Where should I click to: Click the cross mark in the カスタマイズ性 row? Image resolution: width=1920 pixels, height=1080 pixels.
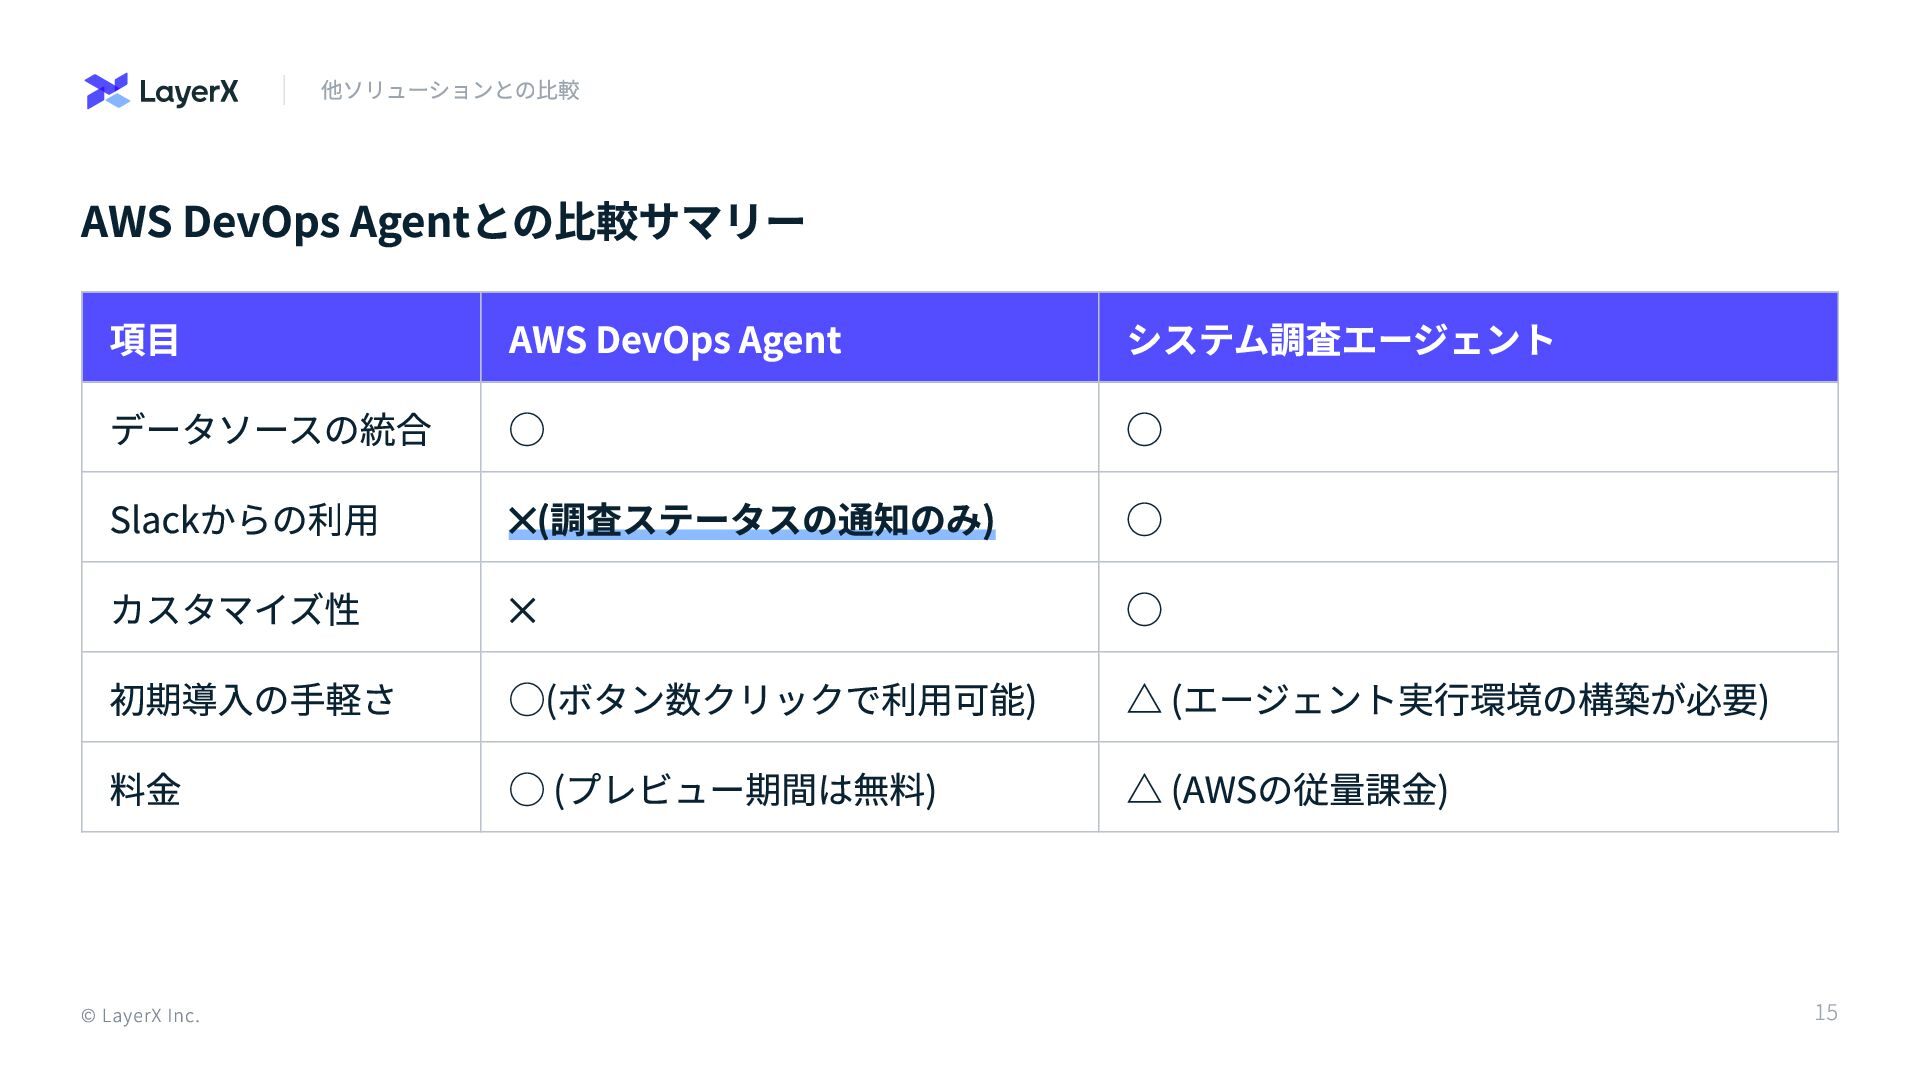(x=523, y=610)
